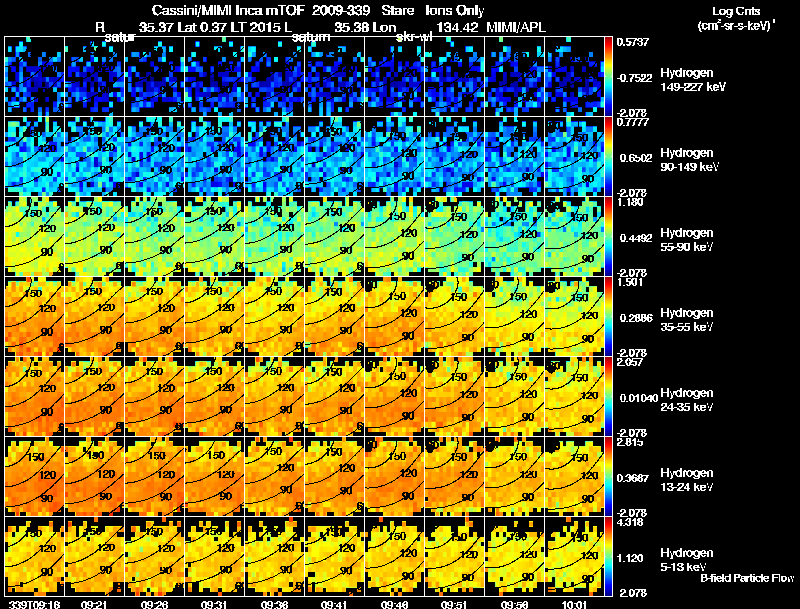This screenshot has width=800, height=609.
Task: Select the 35-55 keV panel at 09:41
Action: (x=334, y=316)
